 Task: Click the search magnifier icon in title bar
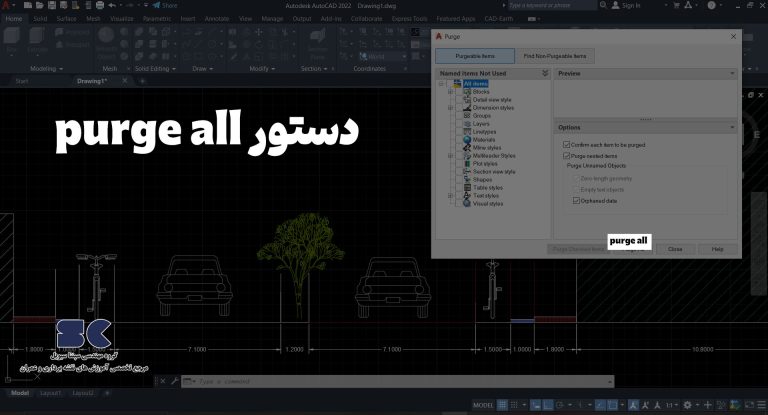(603, 5)
